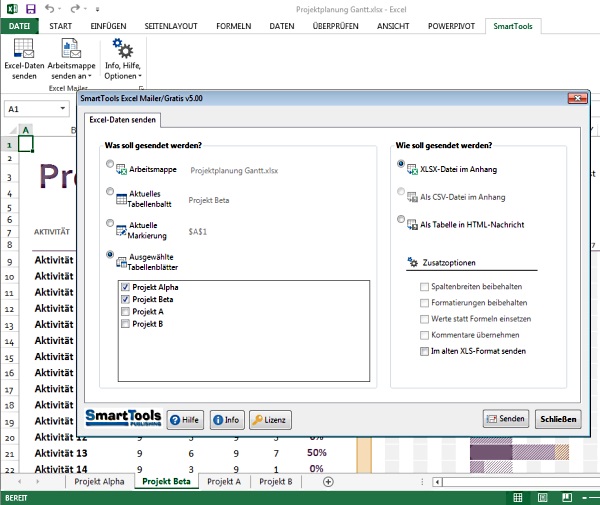This screenshot has height=505, width=600.
Task: Select Aktuelle Markierung radio option
Action: [x=110, y=223]
